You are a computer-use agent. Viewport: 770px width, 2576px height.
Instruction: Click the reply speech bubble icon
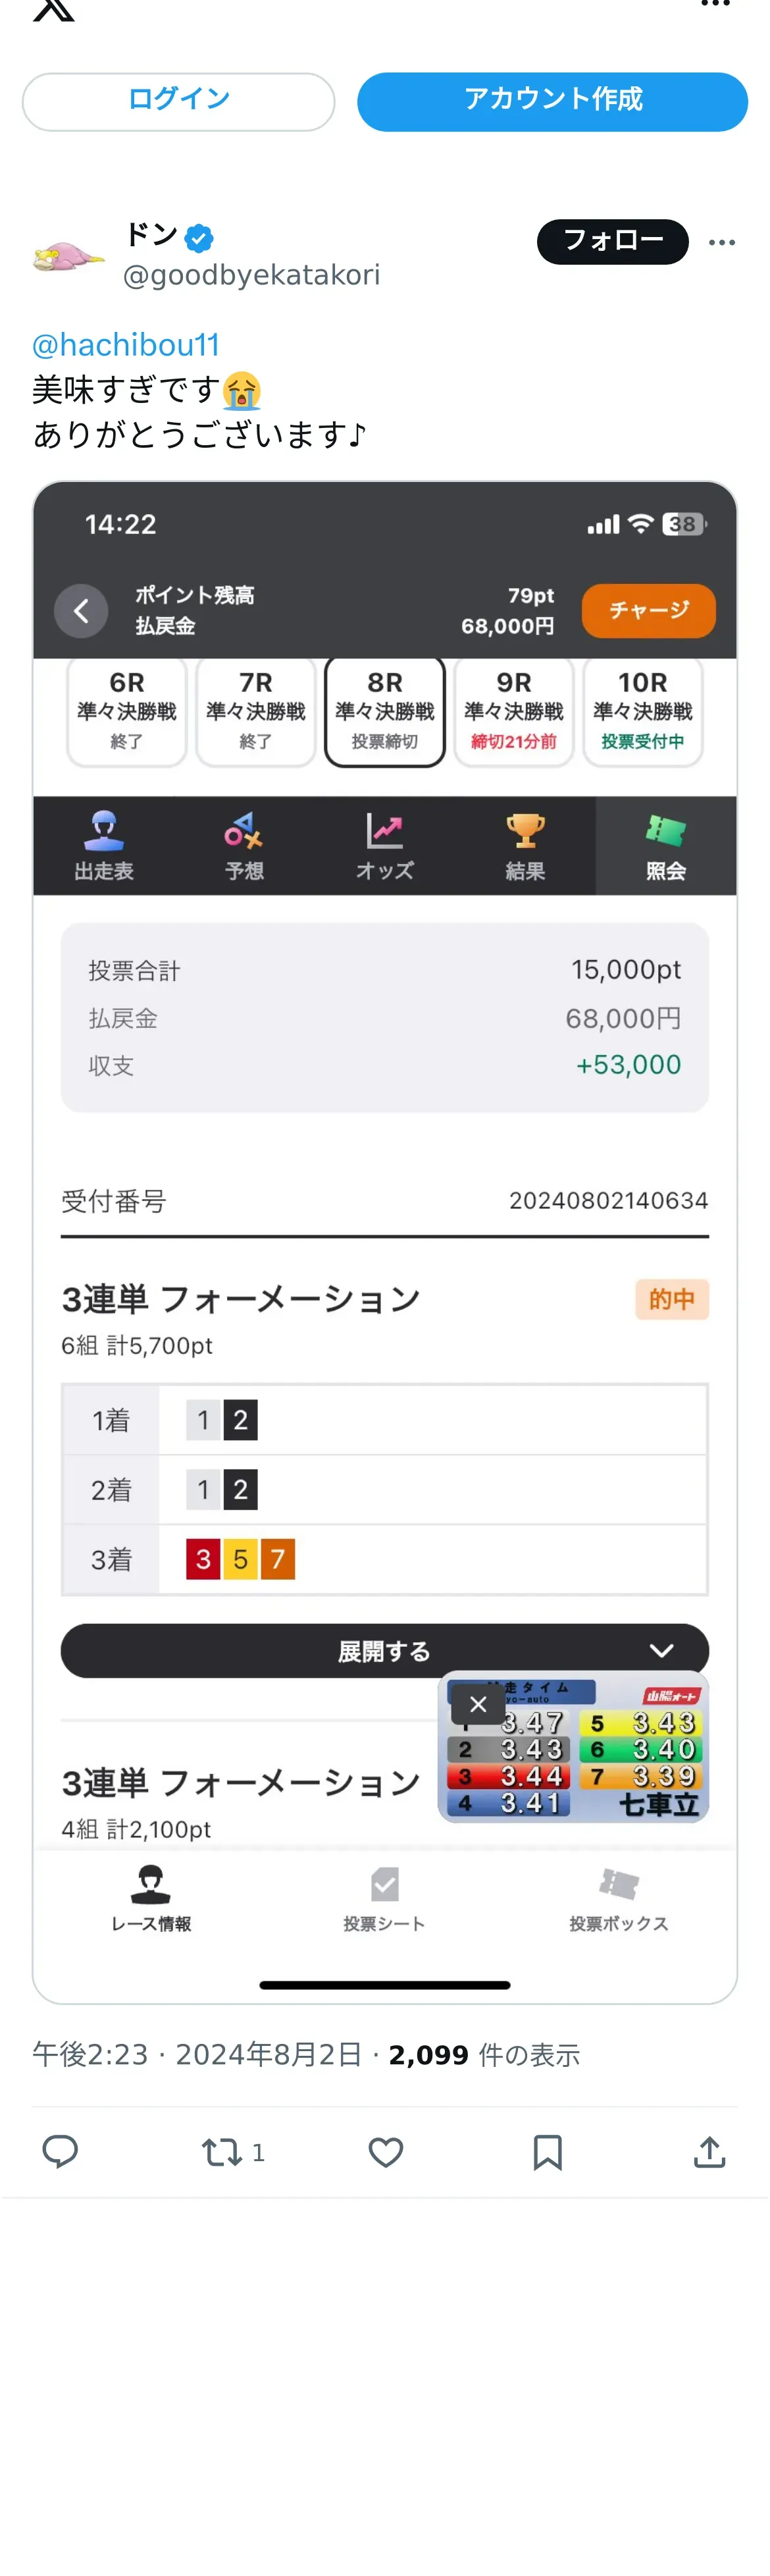[60, 2151]
